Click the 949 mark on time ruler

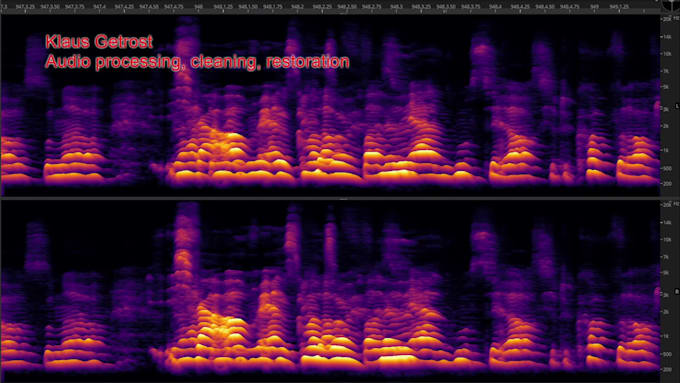(595, 7)
